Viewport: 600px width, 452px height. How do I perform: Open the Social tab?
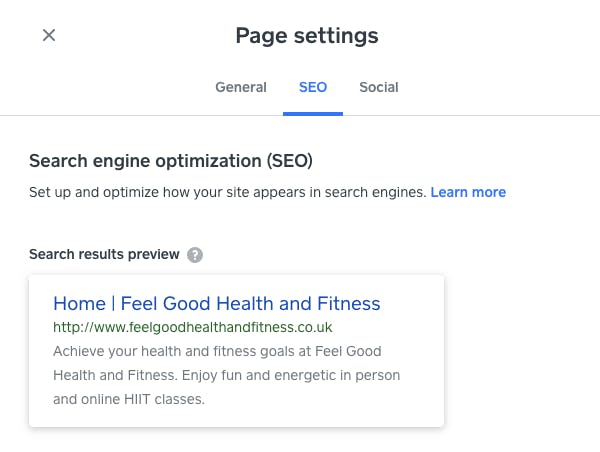(x=378, y=87)
